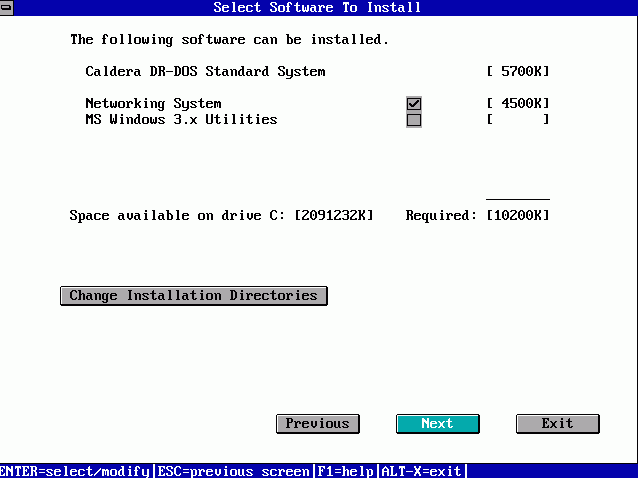This screenshot has width=638, height=478.
Task: Select the Networking System label
Action: 153,104
